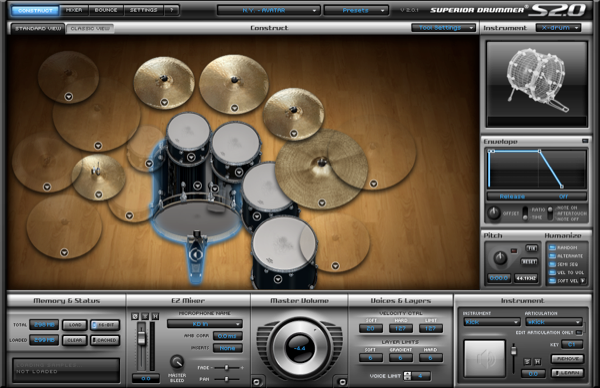Open the bottom-left faded cymbal dropdown arrow
This screenshot has height=388, width=600.
click(x=64, y=252)
